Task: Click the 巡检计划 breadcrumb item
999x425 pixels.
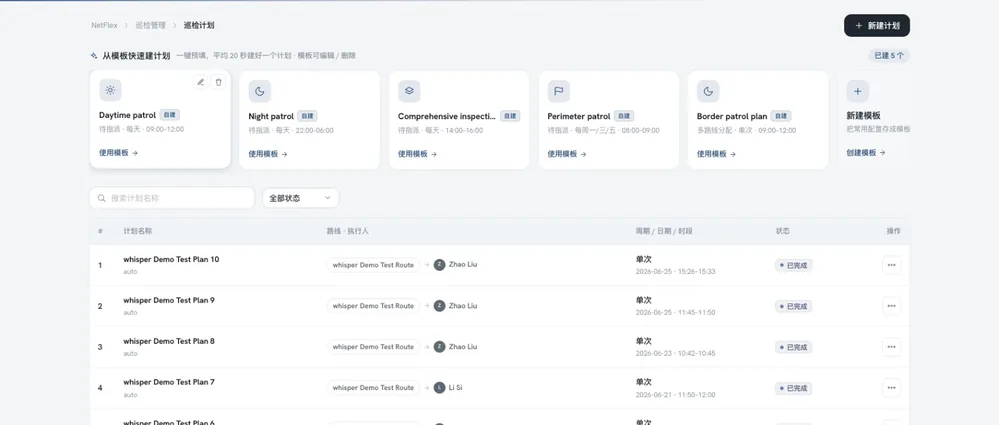Action: click(199, 25)
